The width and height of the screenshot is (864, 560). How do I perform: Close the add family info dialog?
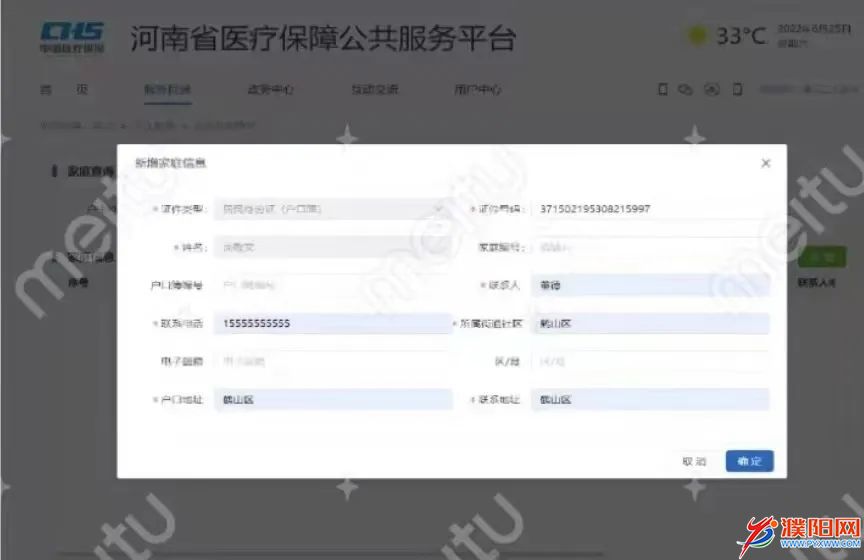[765, 163]
